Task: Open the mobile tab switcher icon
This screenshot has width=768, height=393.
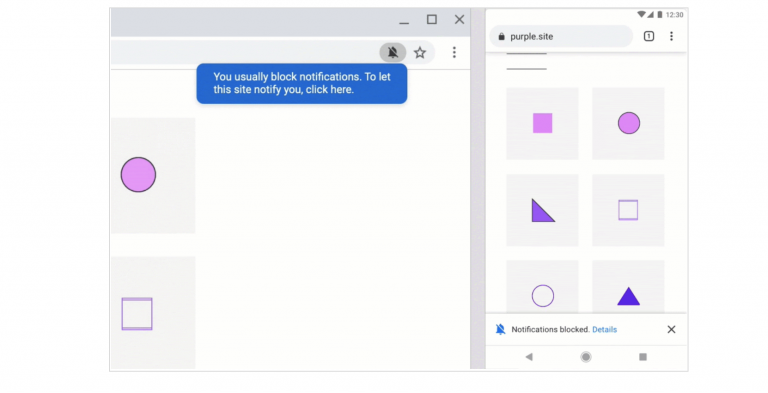Action: pos(648,36)
